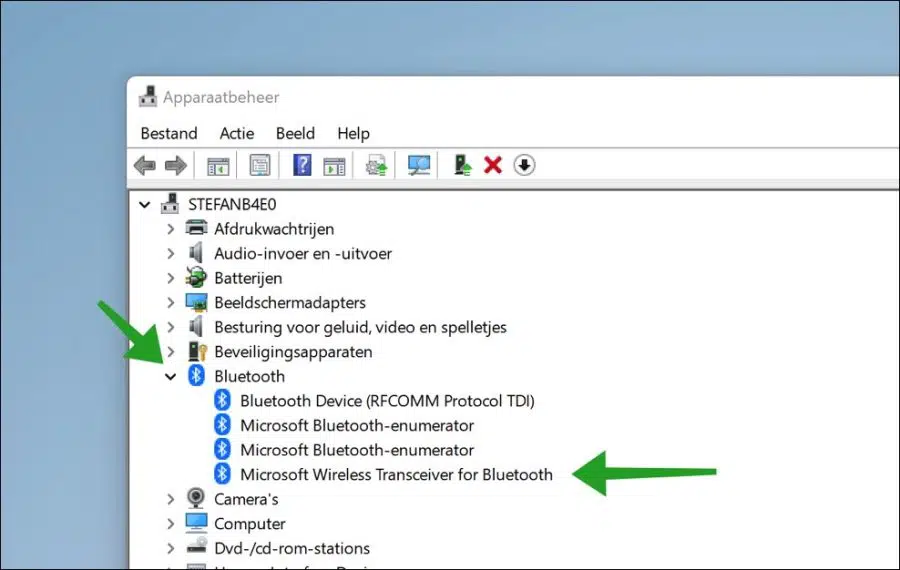Select Audio-invoer en -uitvoer label
Image resolution: width=900 pixels, height=570 pixels.
tap(302, 253)
